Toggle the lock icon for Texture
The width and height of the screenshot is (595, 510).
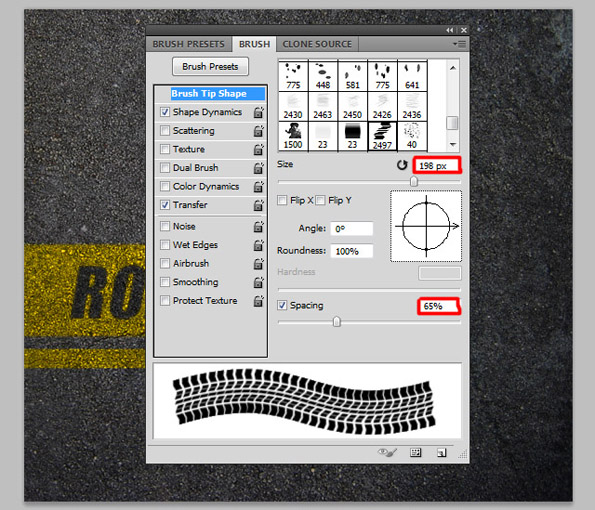click(x=258, y=149)
